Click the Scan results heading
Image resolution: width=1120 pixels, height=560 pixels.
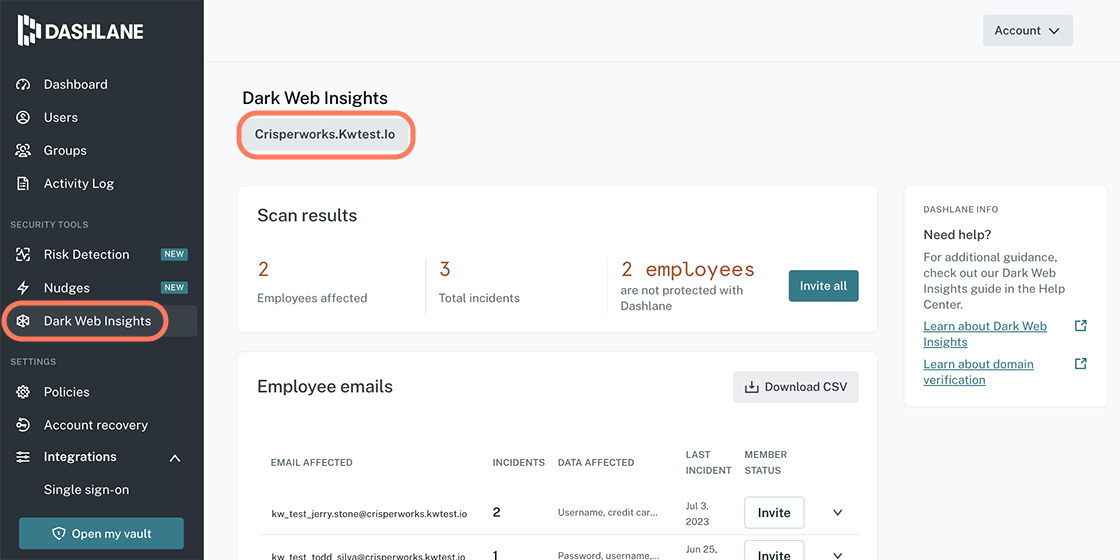point(307,215)
